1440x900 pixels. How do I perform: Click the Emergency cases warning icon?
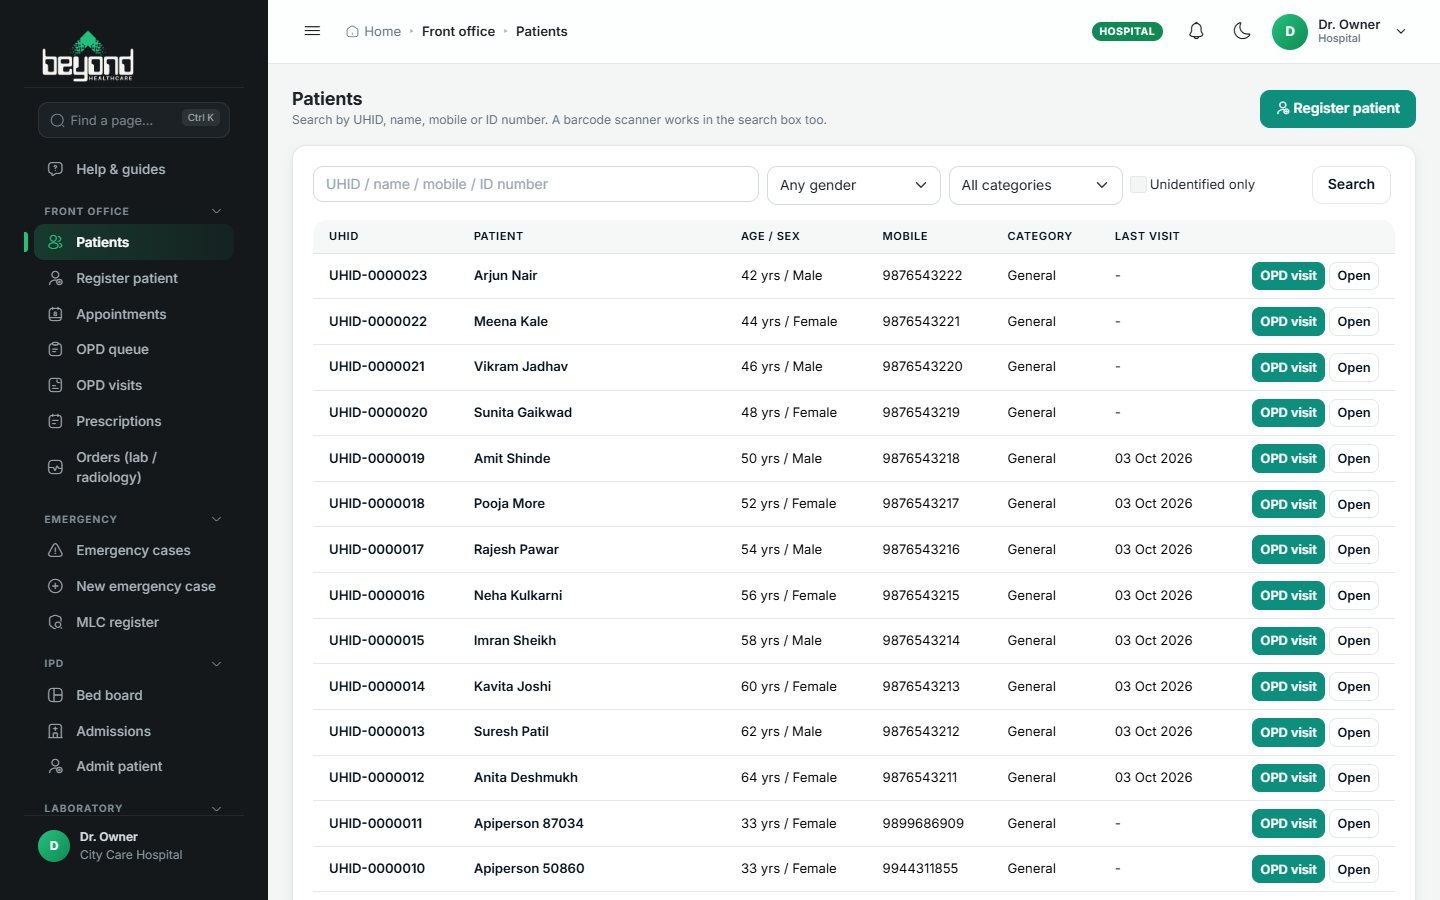pyautogui.click(x=56, y=550)
